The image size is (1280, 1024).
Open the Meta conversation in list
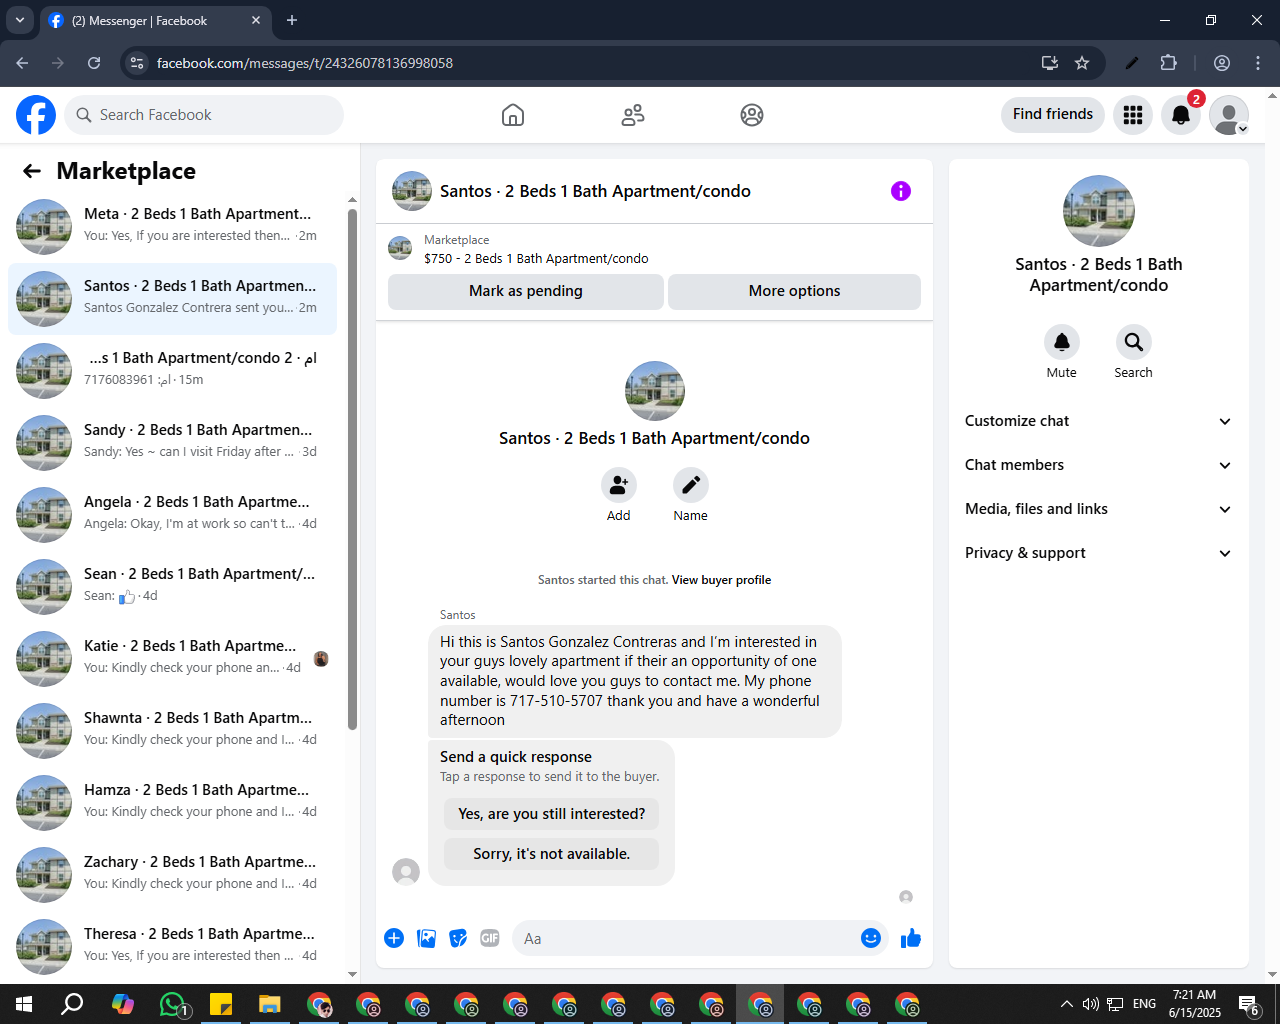172,227
